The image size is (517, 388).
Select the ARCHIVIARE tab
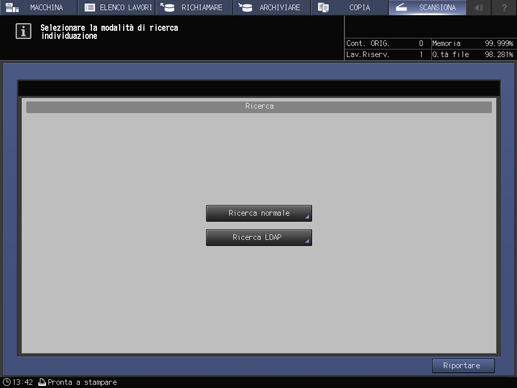pyautogui.click(x=272, y=7)
